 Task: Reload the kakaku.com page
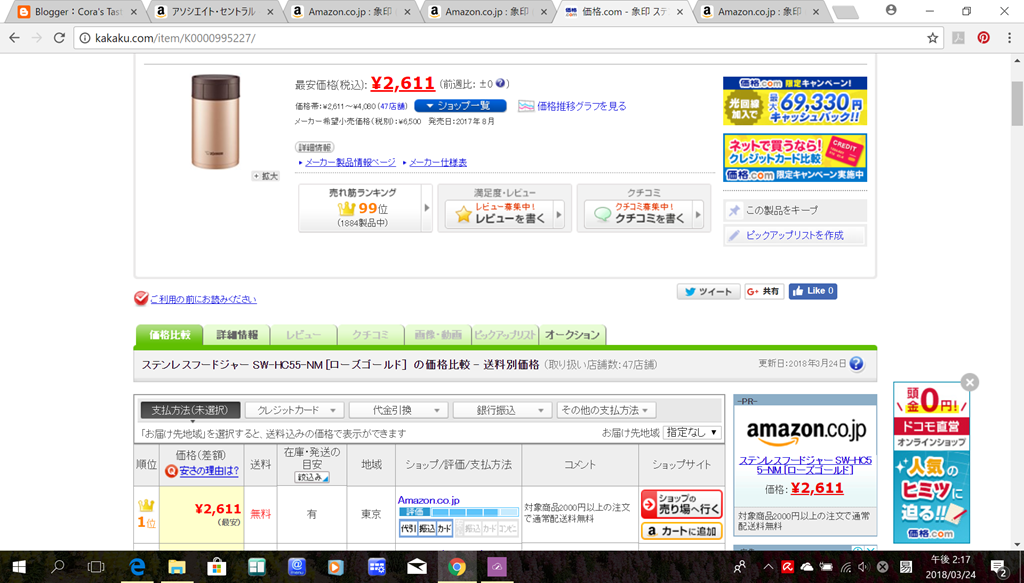[x=59, y=38]
